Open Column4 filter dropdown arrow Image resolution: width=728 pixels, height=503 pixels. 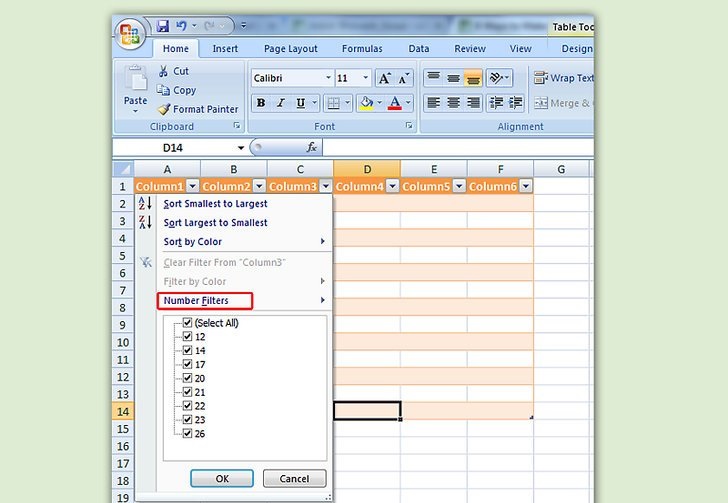pos(393,187)
